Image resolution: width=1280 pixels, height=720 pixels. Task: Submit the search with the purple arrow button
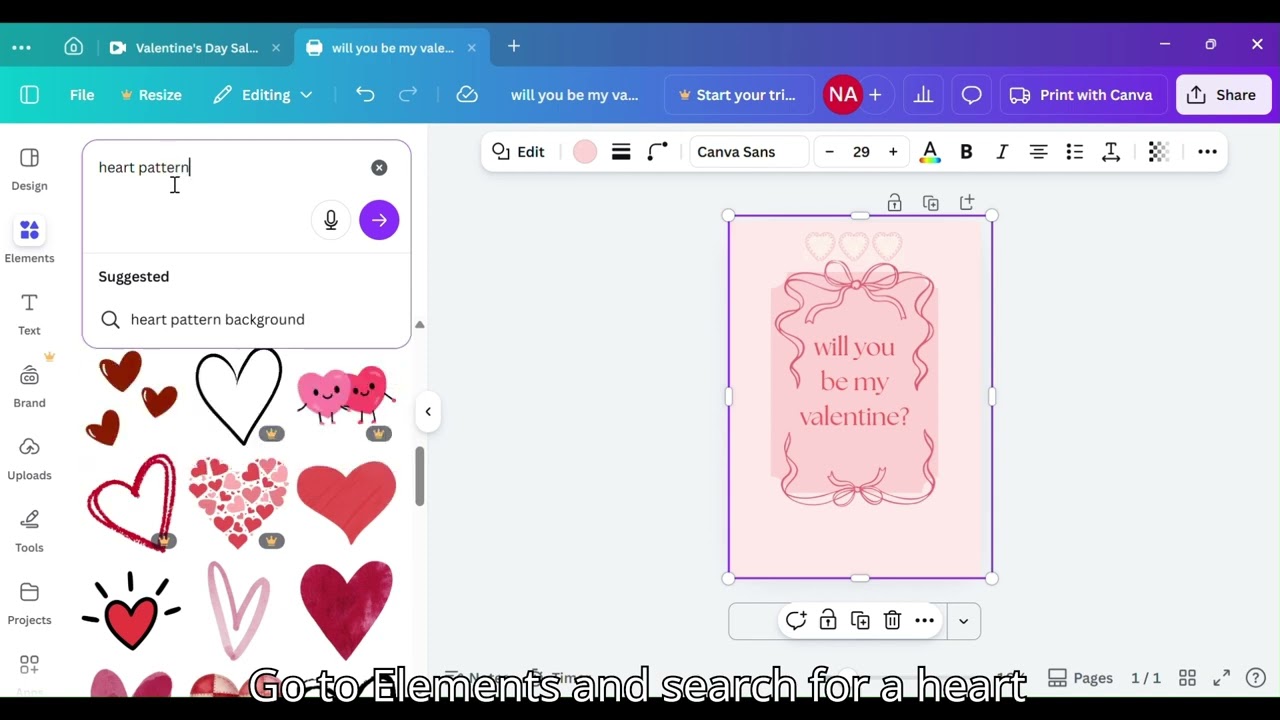tap(379, 220)
